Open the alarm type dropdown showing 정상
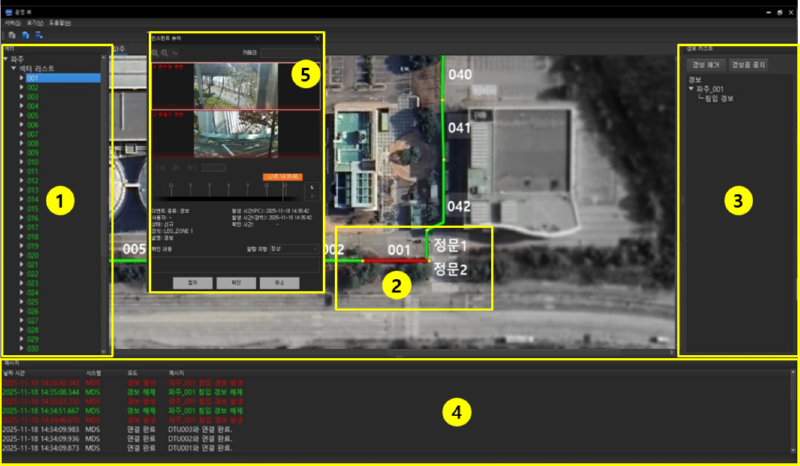This screenshot has height=466, width=800. pyautogui.click(x=294, y=249)
